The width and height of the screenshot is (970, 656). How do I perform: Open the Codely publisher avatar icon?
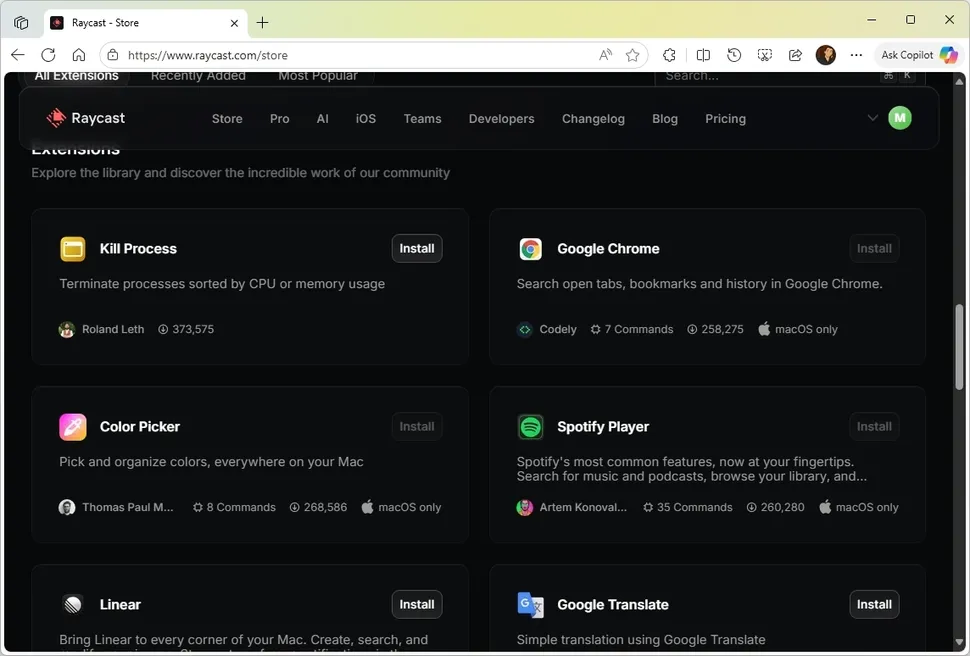pyautogui.click(x=524, y=328)
